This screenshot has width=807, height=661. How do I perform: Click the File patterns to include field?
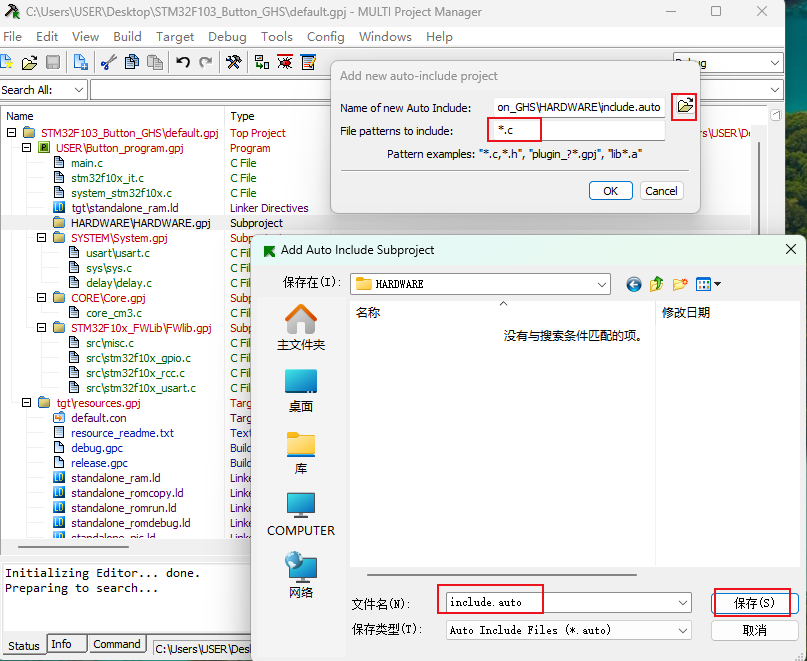[578, 130]
